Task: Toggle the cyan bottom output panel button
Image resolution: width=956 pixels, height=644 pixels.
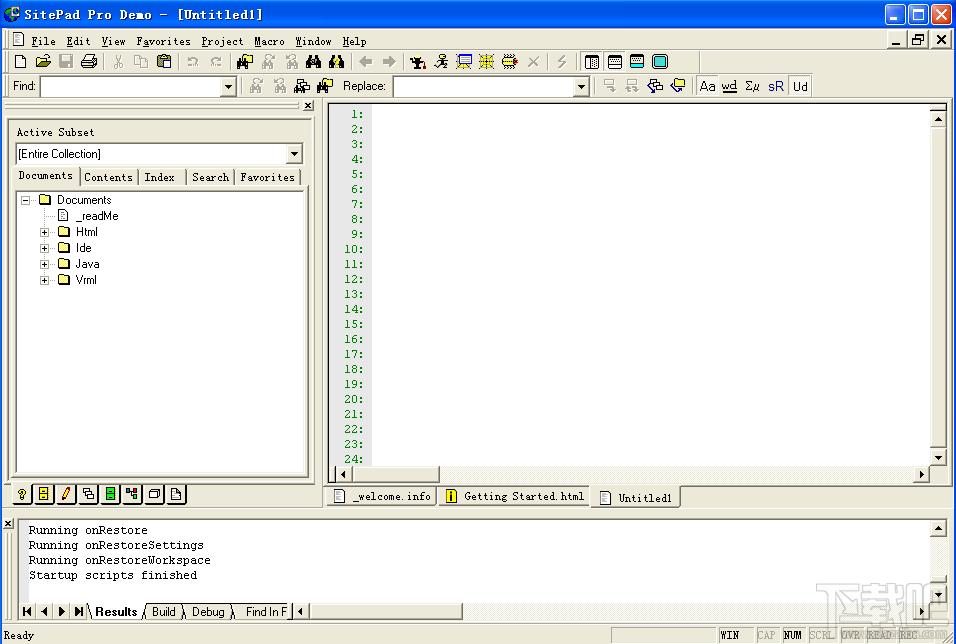Action: [637, 62]
